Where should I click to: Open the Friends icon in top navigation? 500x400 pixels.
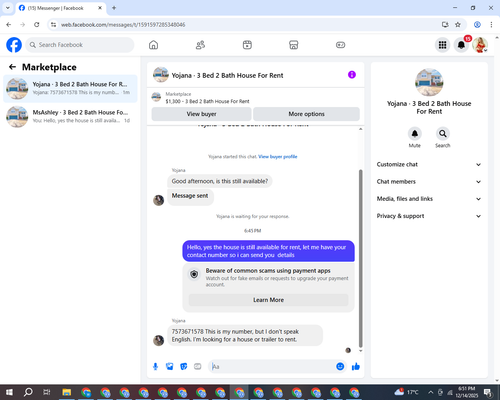coord(200,45)
